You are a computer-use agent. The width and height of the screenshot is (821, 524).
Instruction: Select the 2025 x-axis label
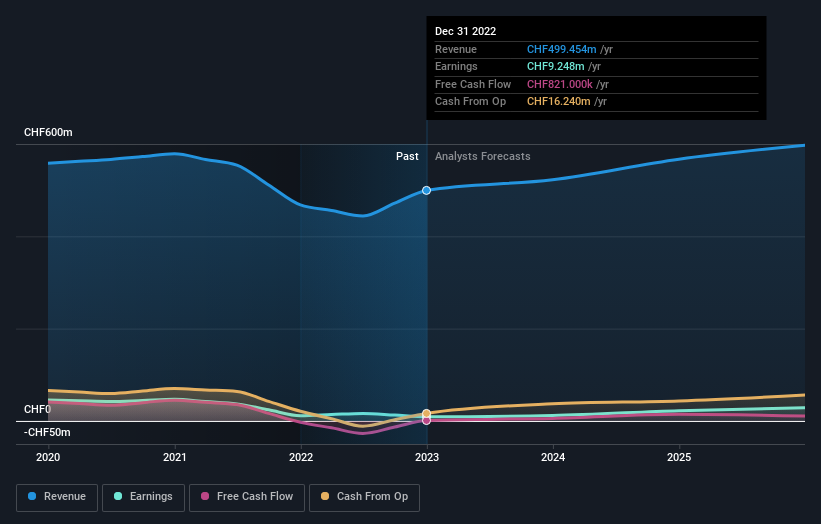pos(679,458)
